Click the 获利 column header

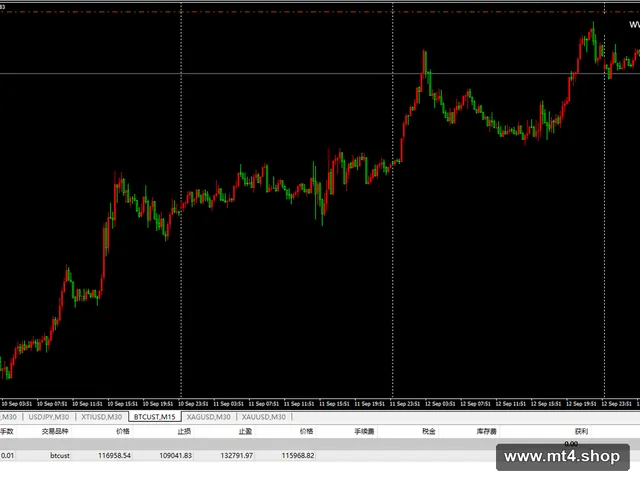[x=581, y=431]
